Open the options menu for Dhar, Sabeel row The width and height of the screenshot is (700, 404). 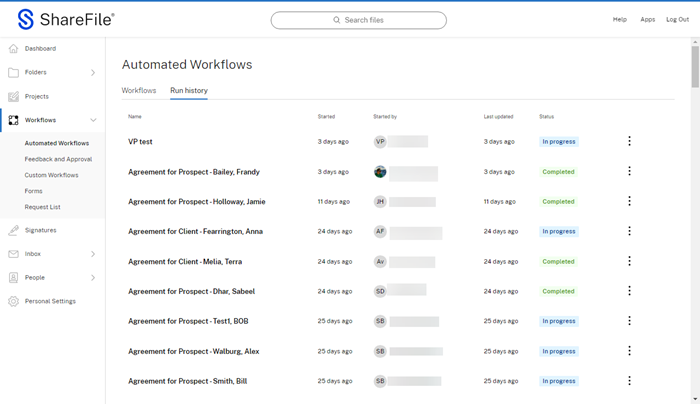[629, 291]
